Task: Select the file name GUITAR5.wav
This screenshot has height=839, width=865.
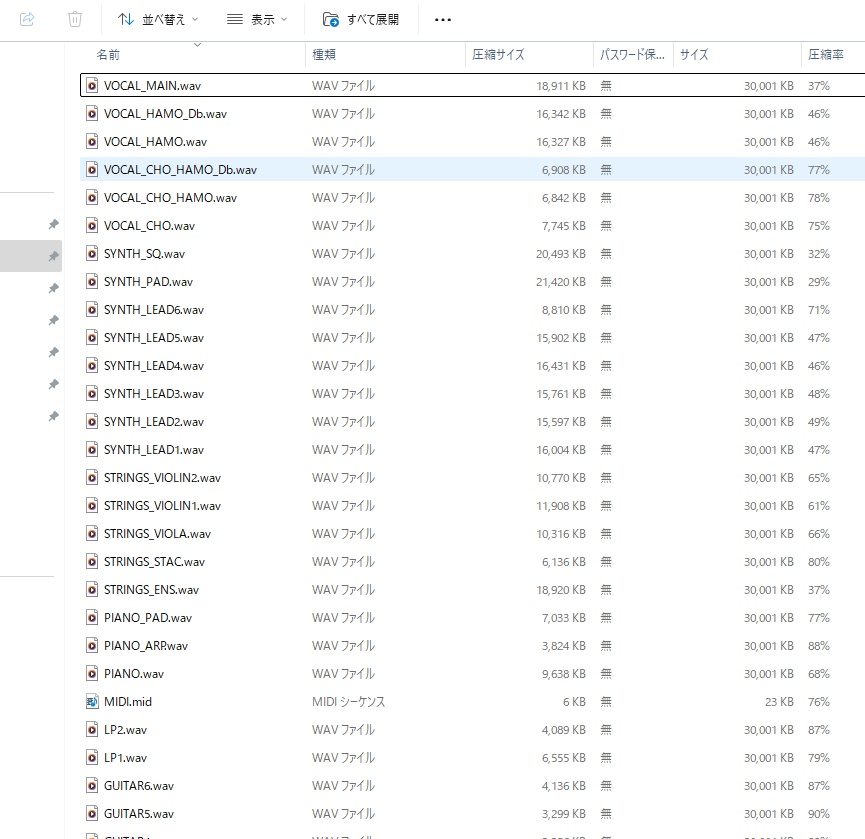Action: [x=139, y=814]
